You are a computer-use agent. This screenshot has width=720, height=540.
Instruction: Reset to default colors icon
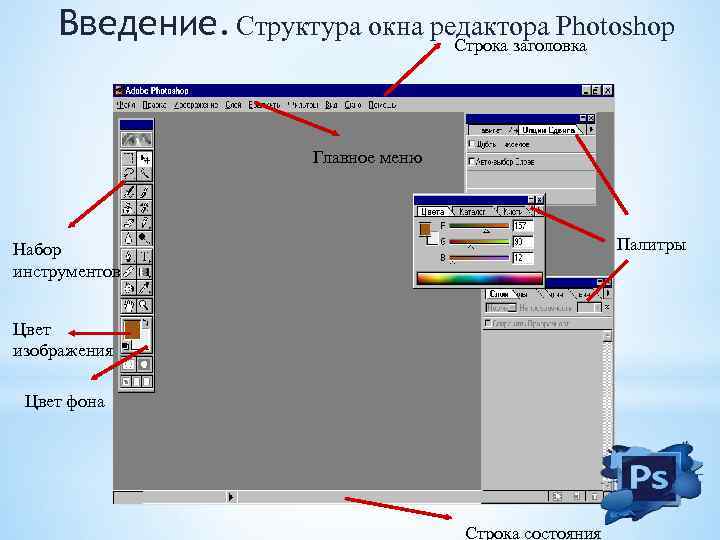click(x=125, y=346)
